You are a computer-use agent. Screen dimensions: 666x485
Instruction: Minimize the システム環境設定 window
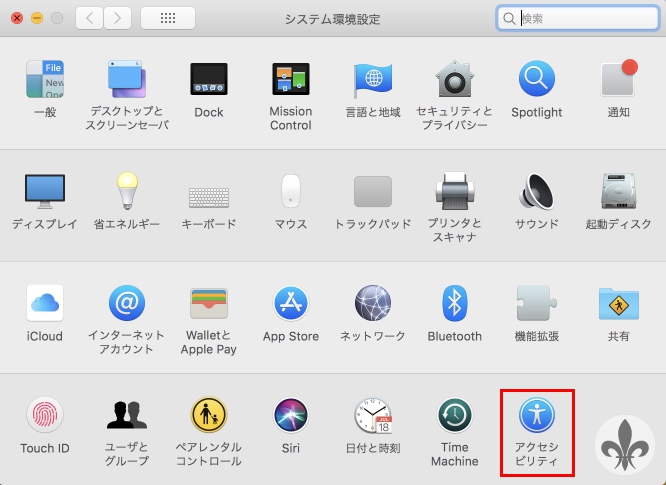(37, 18)
